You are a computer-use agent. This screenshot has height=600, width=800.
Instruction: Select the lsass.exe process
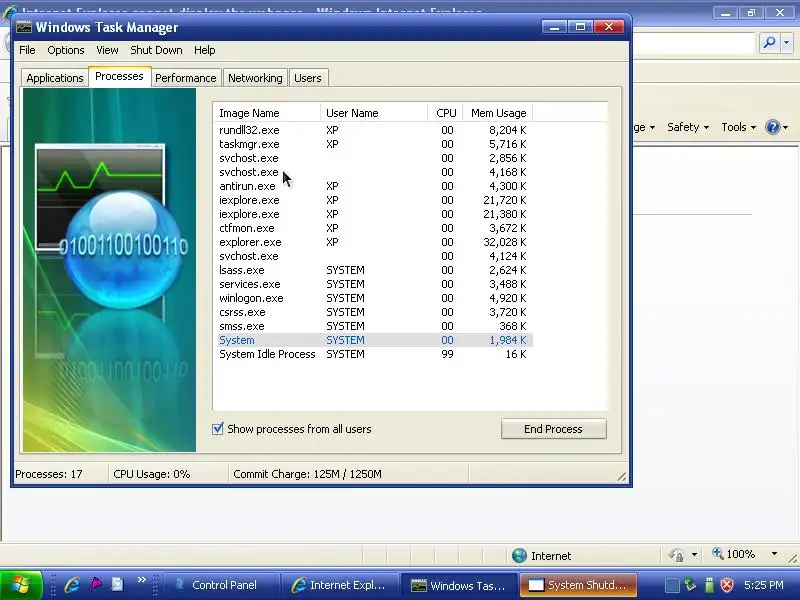tap(375, 270)
